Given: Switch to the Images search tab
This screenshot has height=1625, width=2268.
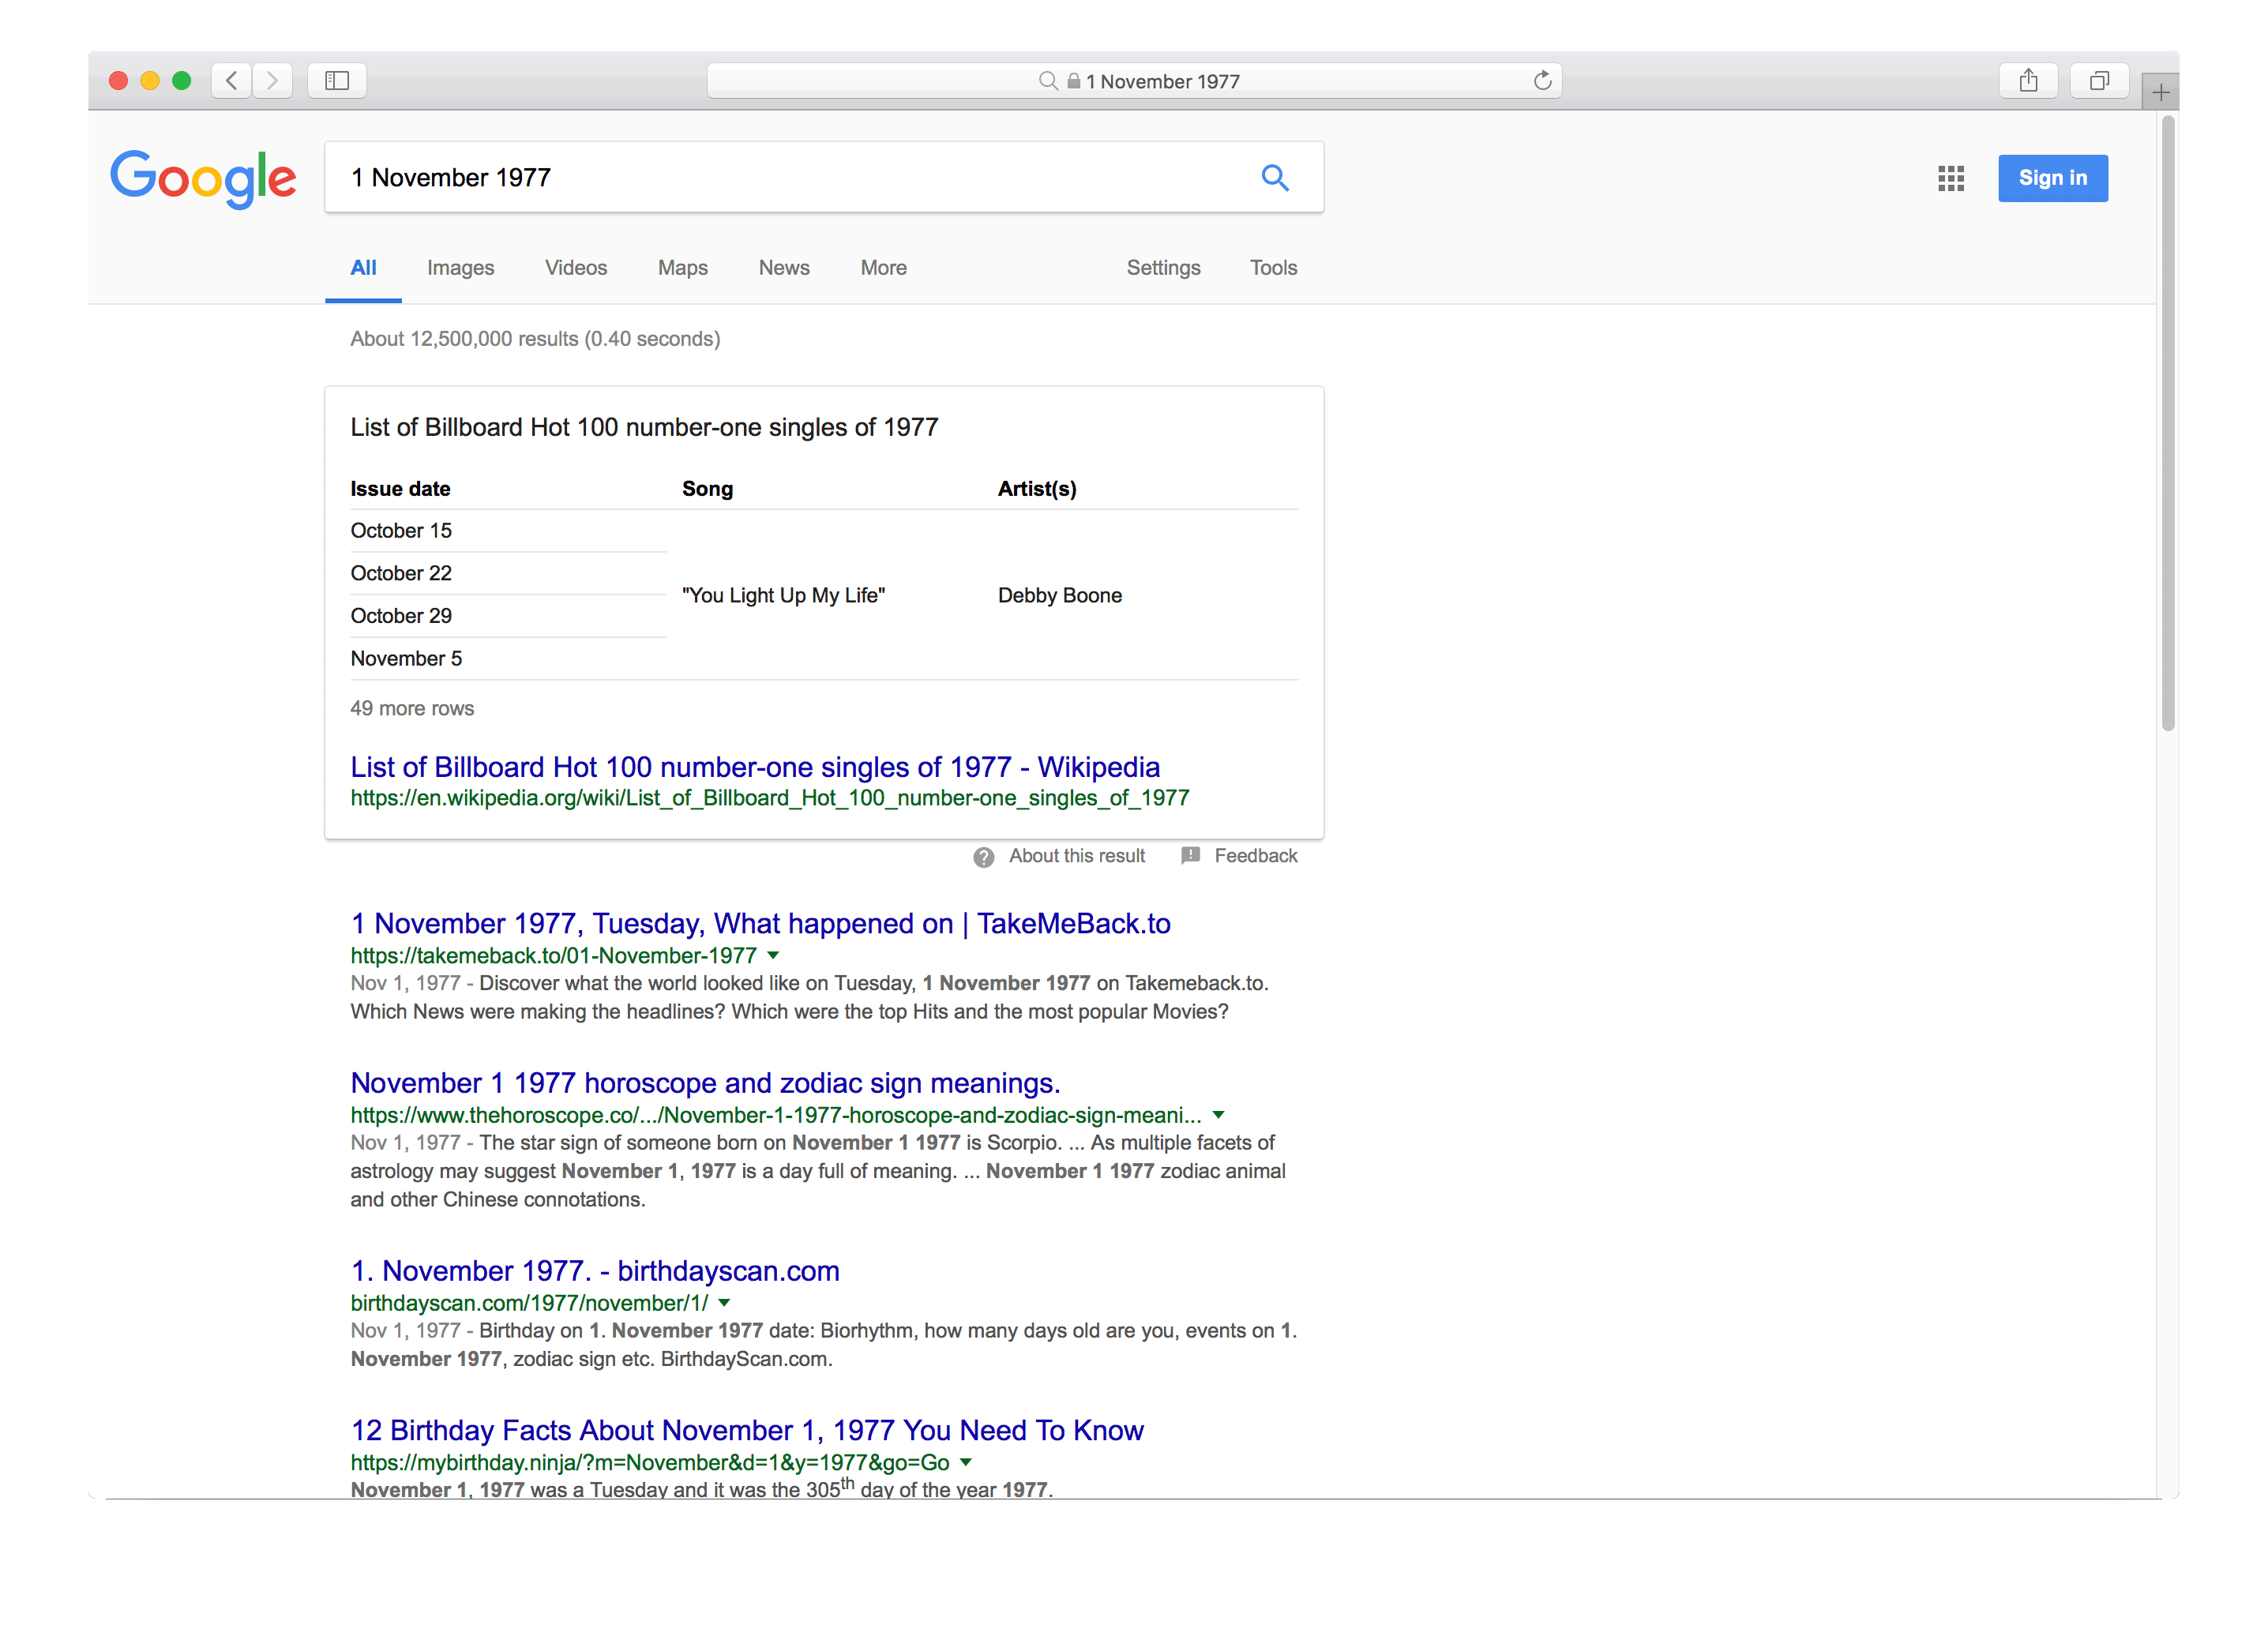Looking at the screenshot, I should coord(460,268).
